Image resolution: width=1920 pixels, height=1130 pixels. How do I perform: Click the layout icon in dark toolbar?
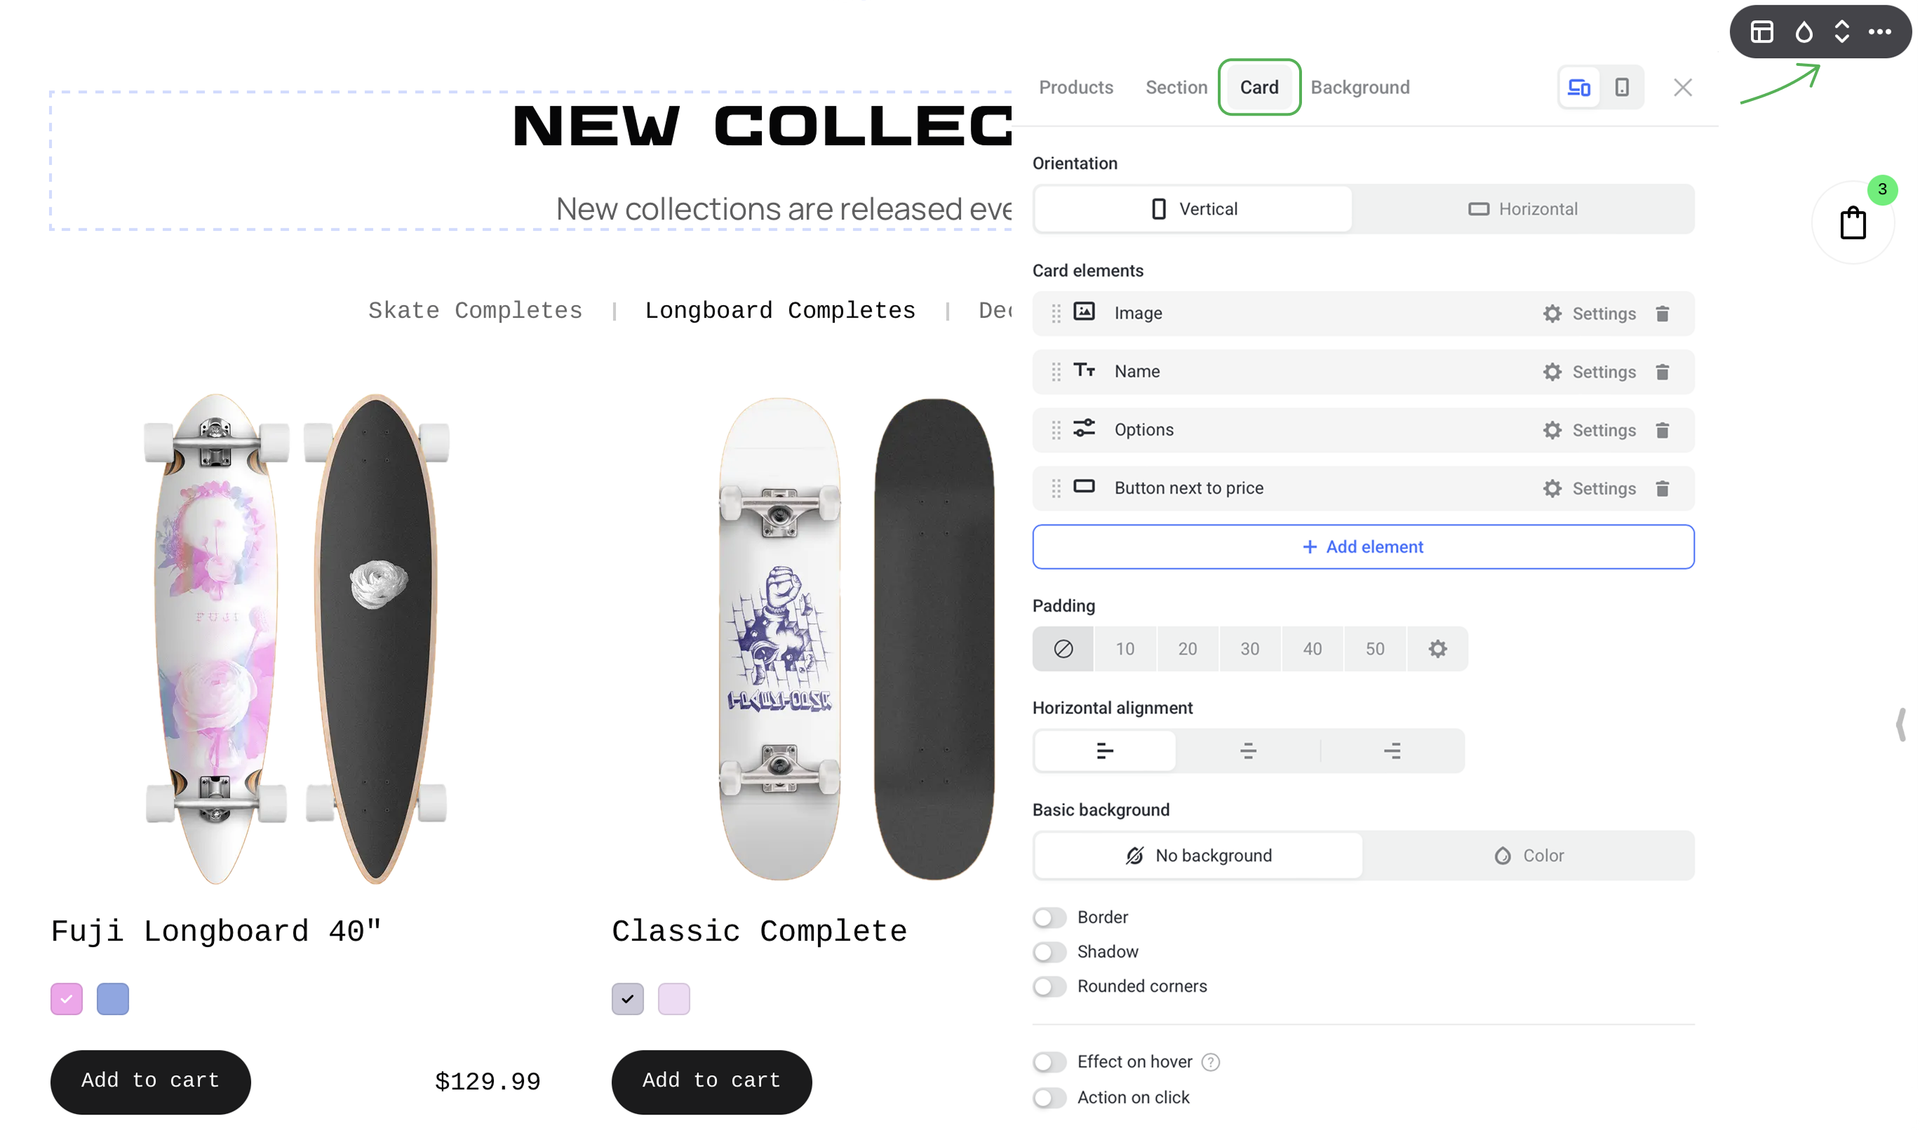1762,32
